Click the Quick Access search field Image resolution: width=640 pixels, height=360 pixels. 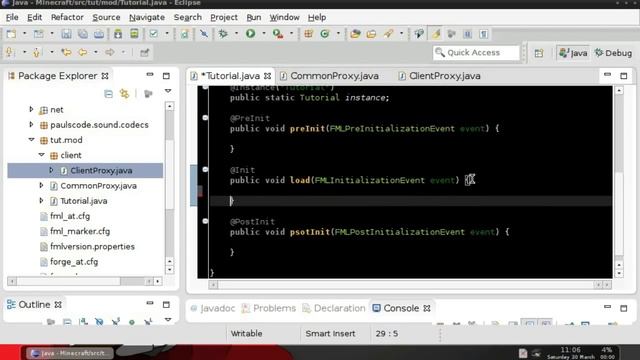click(476, 53)
